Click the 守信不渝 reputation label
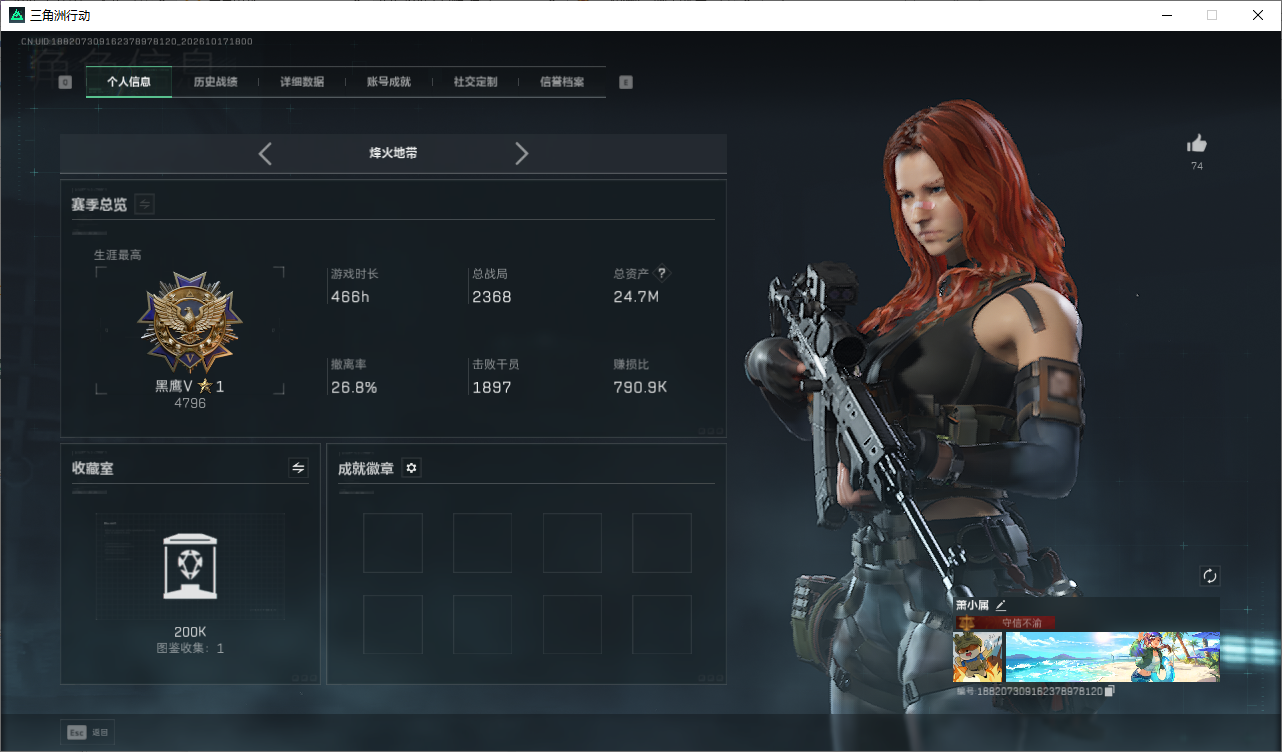 pos(1021,623)
